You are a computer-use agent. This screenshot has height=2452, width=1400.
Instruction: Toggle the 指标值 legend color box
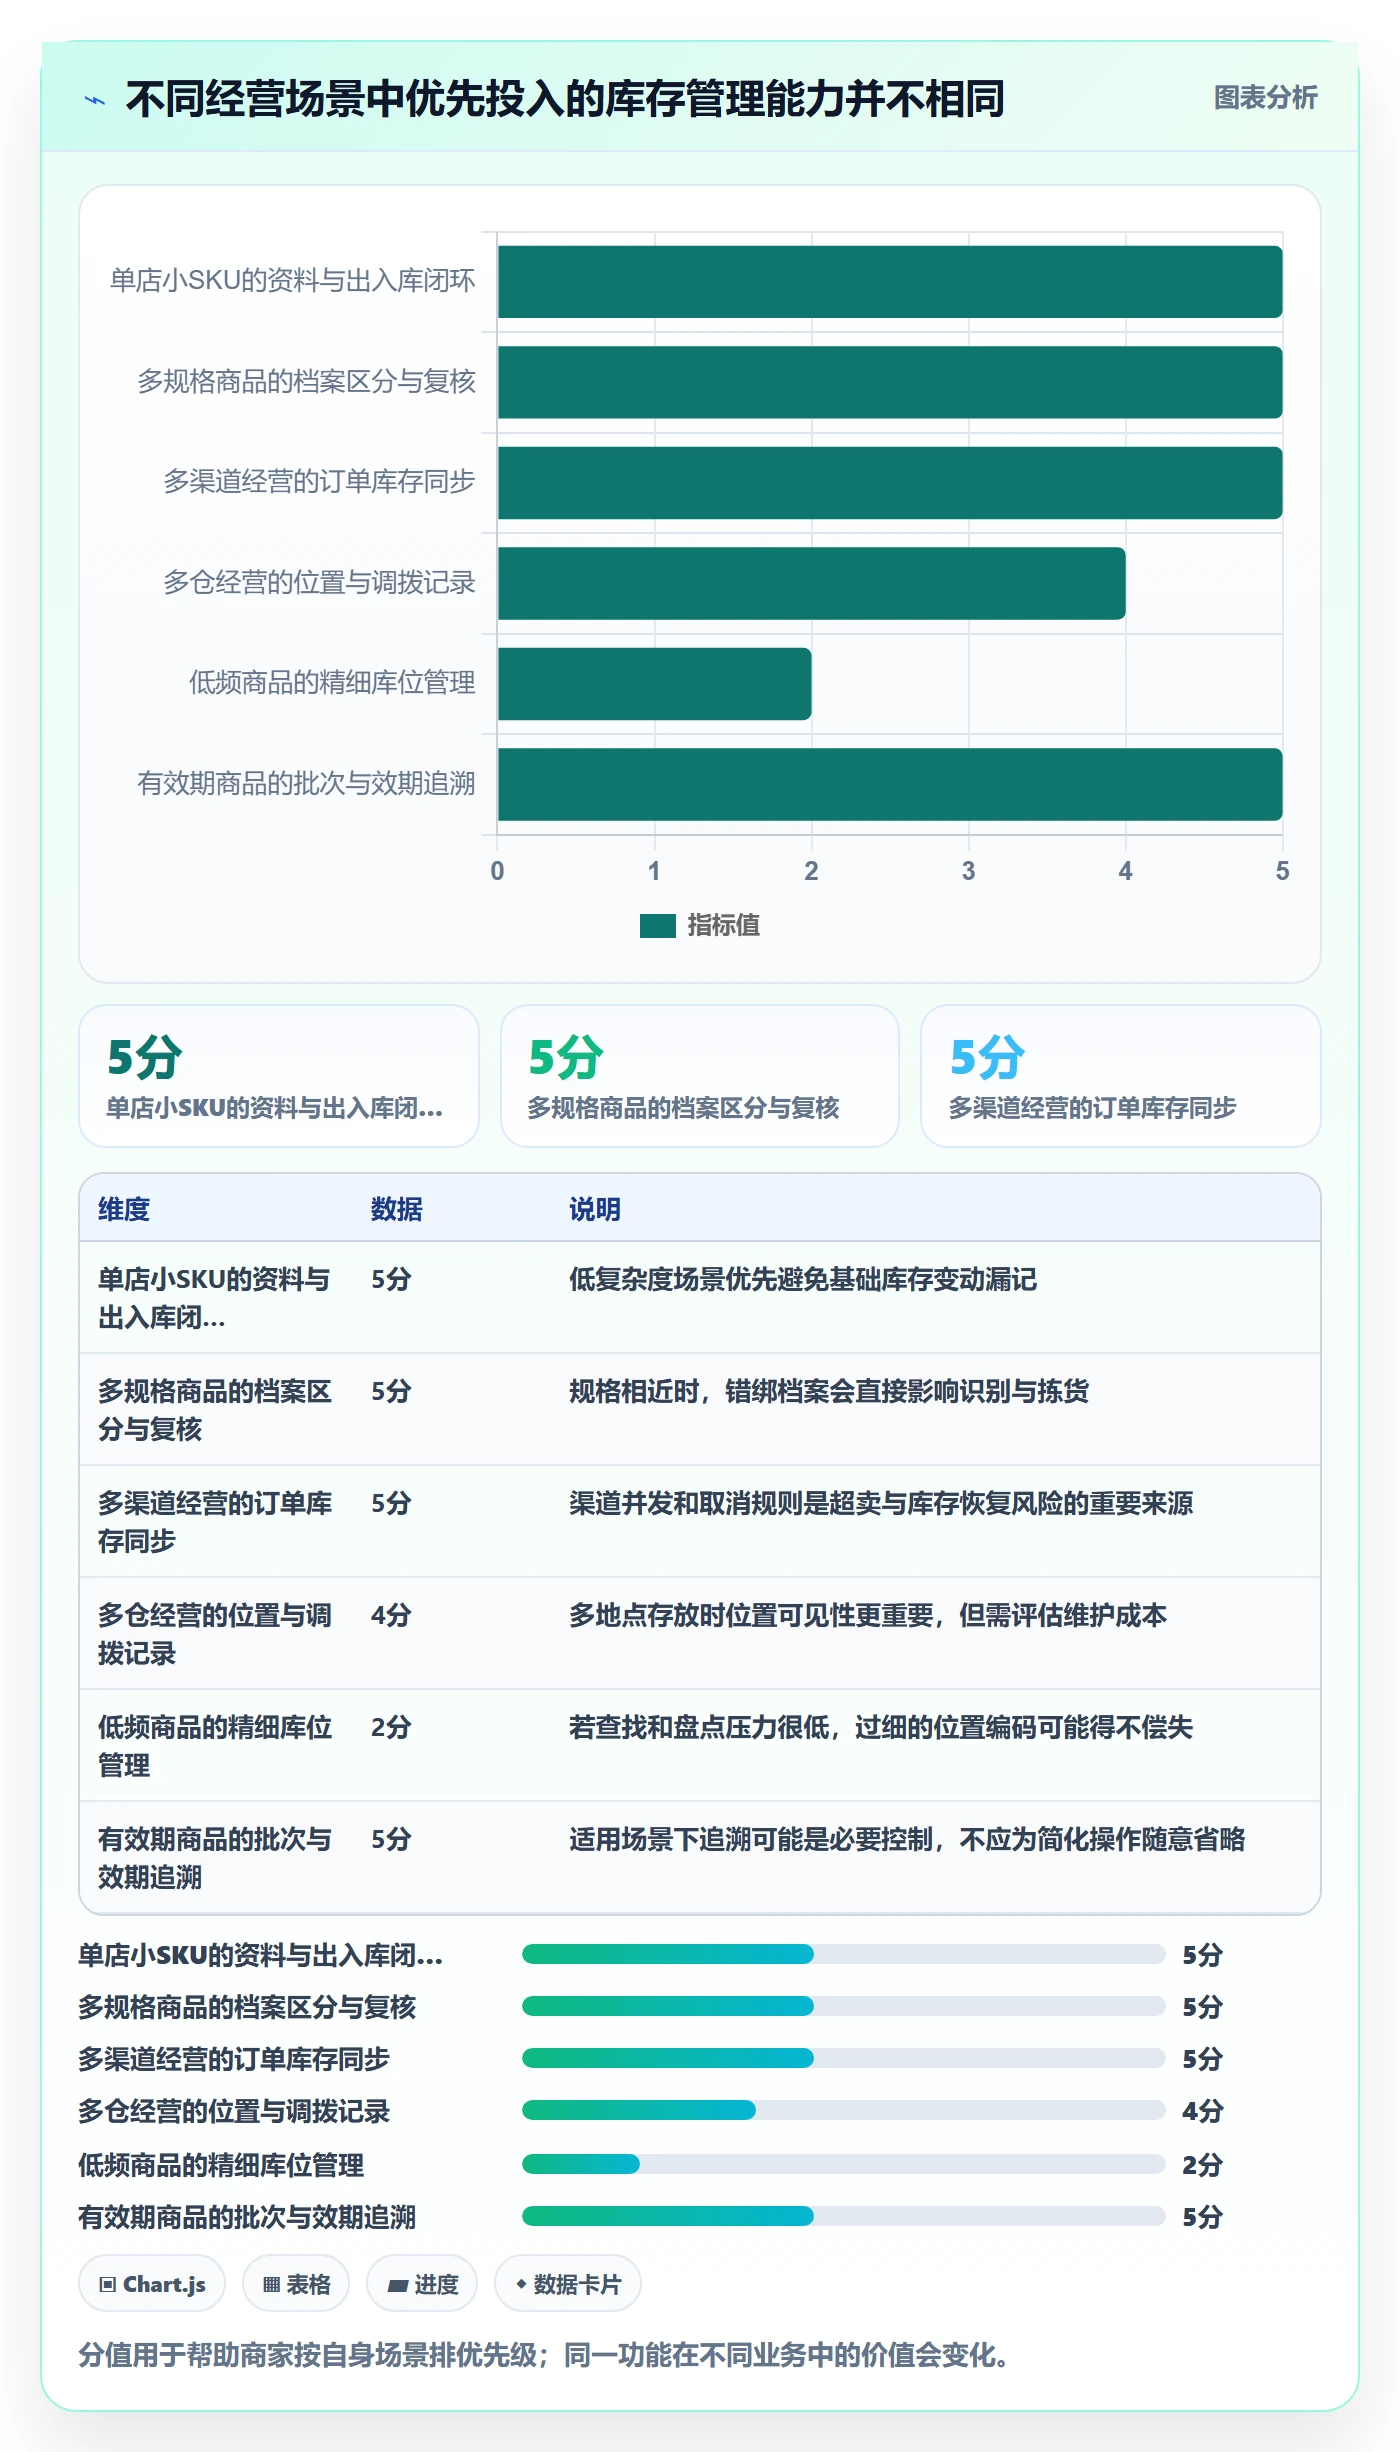click(x=657, y=926)
